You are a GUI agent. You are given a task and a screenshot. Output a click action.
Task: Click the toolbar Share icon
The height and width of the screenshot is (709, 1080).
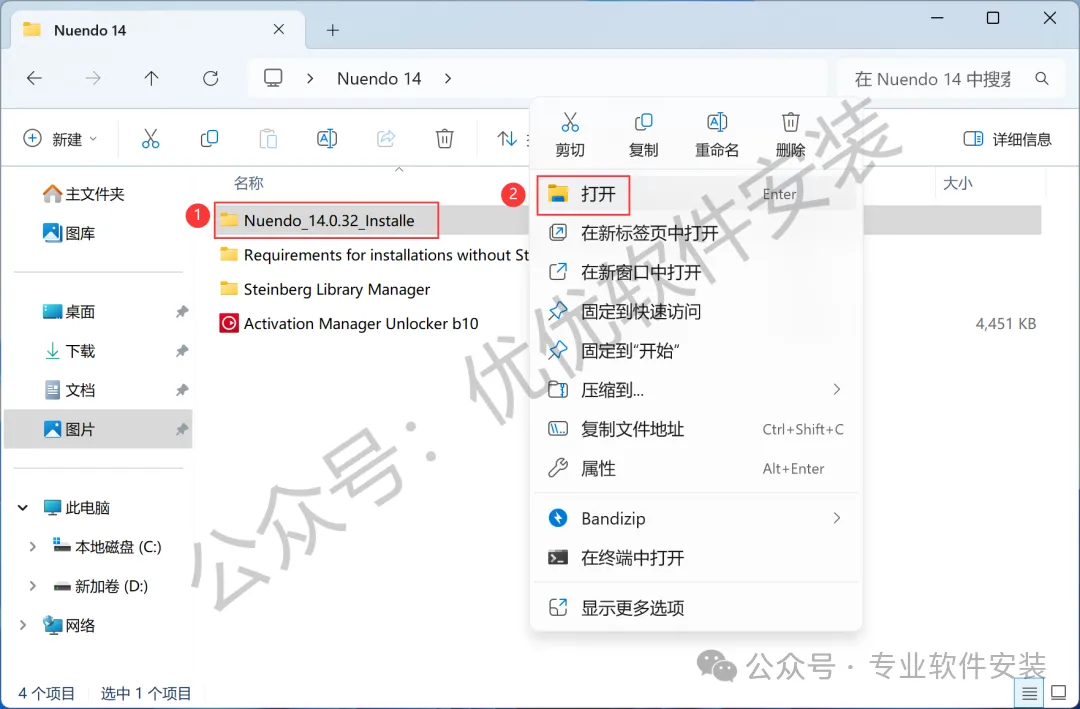(386, 138)
